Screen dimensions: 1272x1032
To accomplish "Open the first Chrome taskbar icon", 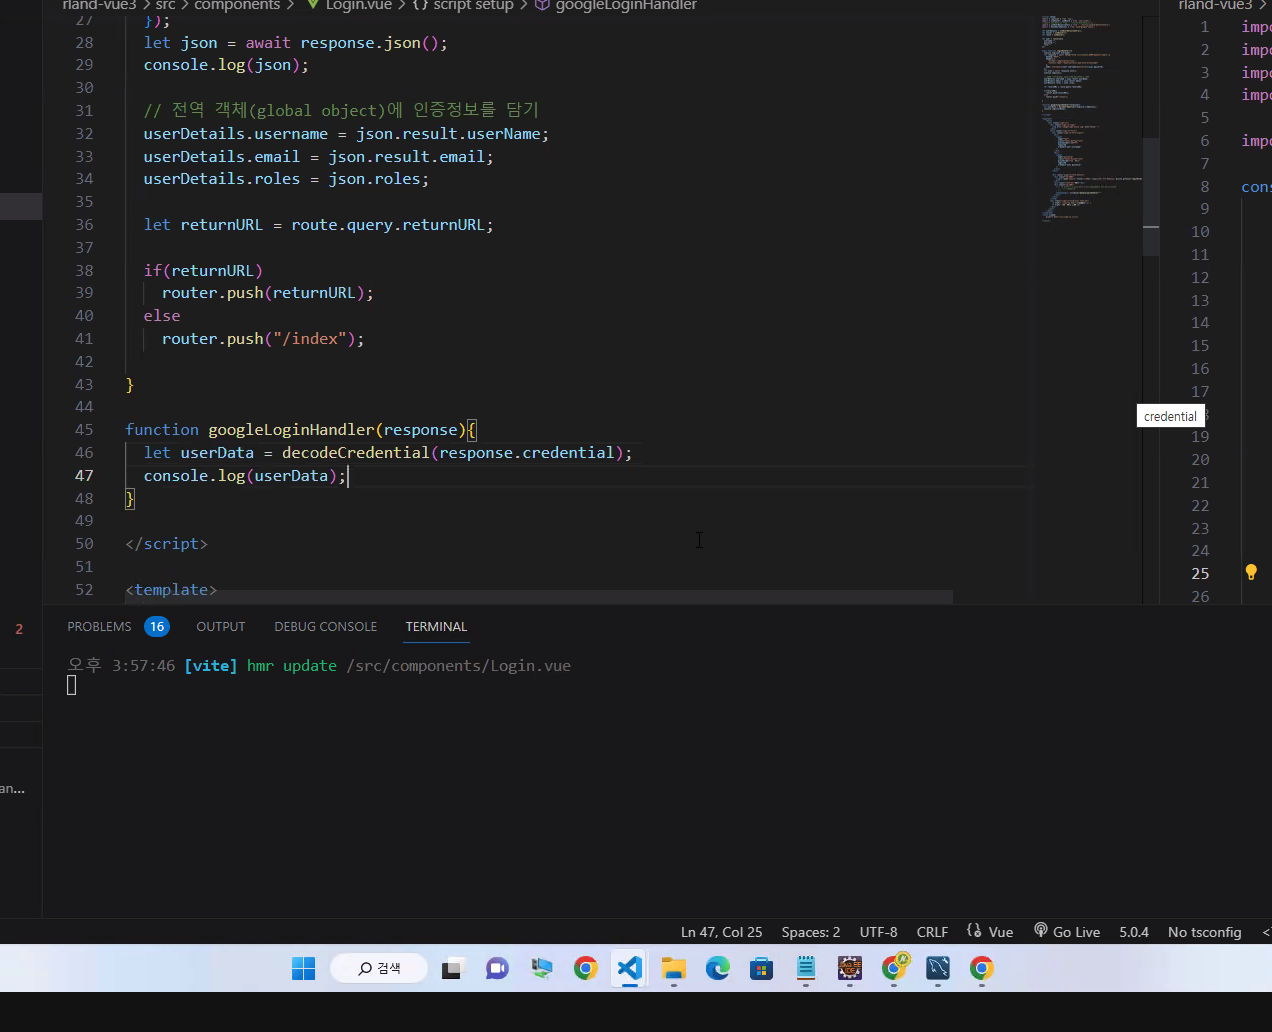I will pyautogui.click(x=585, y=968).
